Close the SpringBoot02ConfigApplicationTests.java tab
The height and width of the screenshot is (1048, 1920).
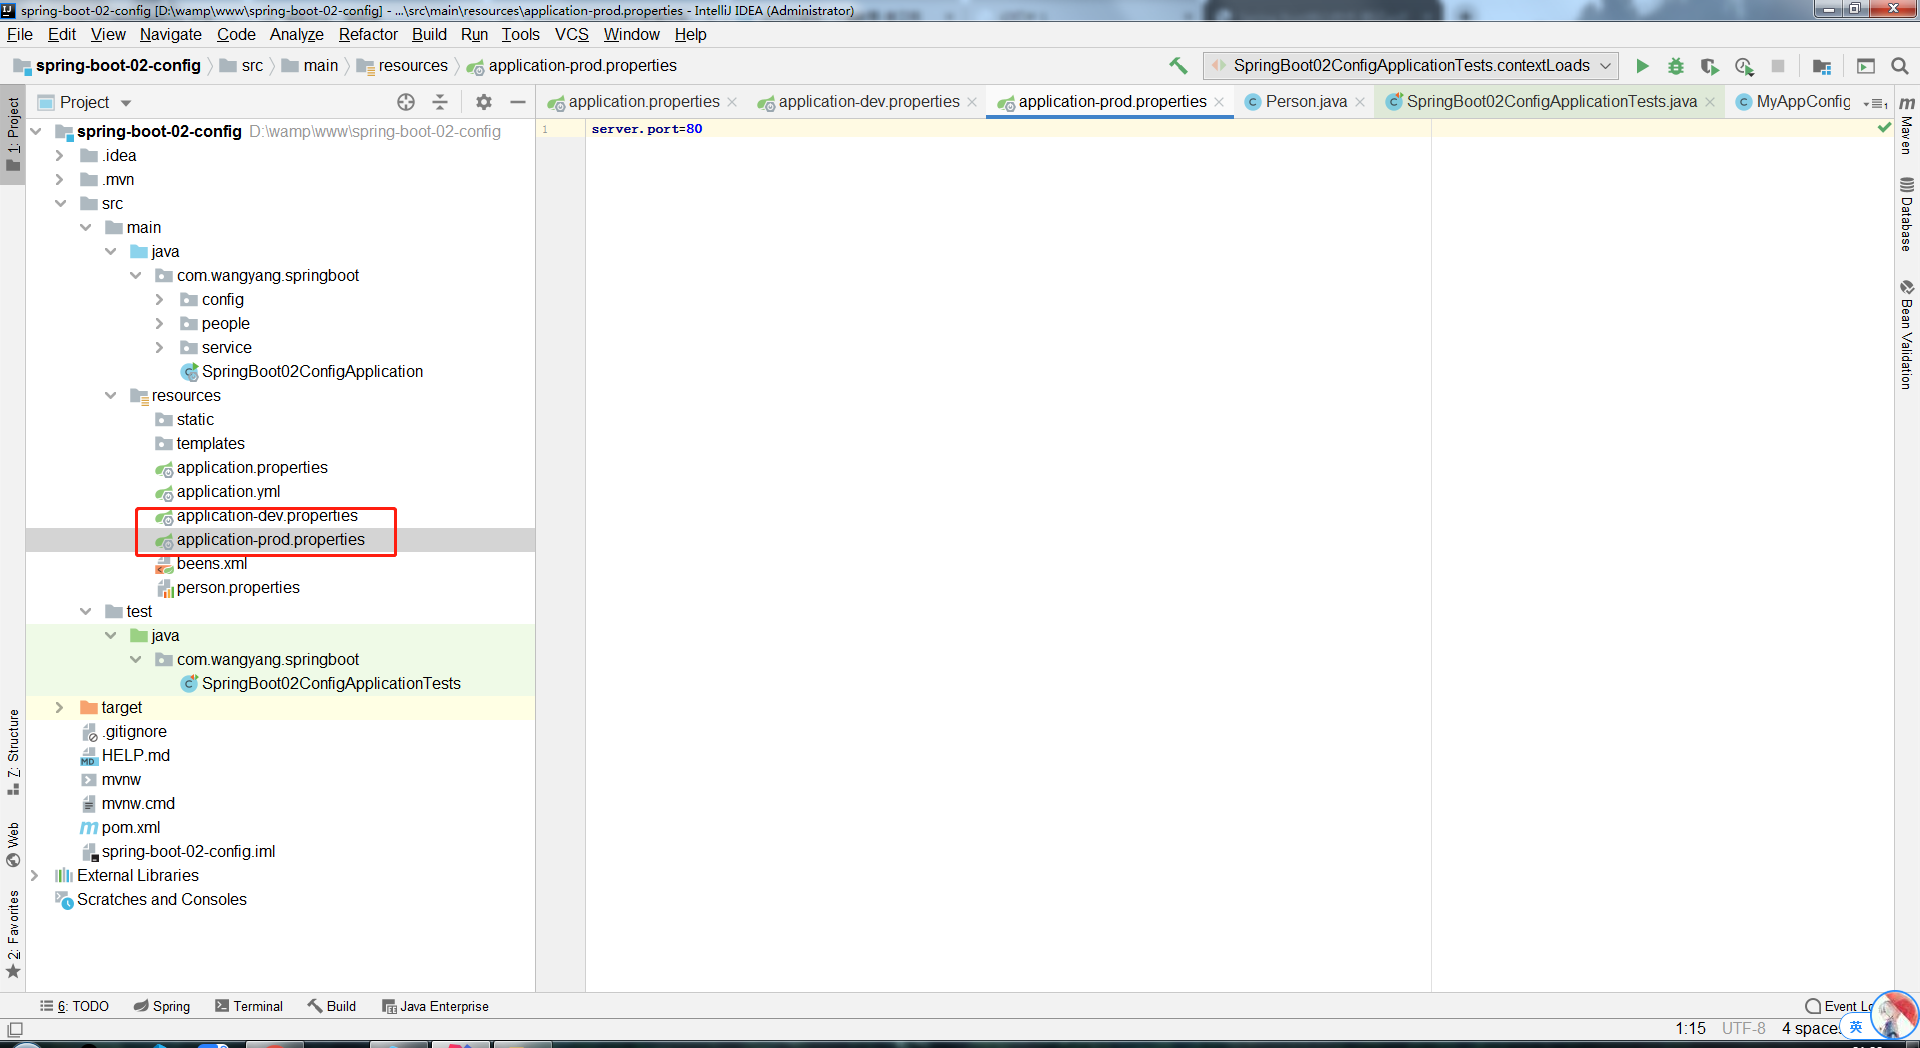[1710, 102]
